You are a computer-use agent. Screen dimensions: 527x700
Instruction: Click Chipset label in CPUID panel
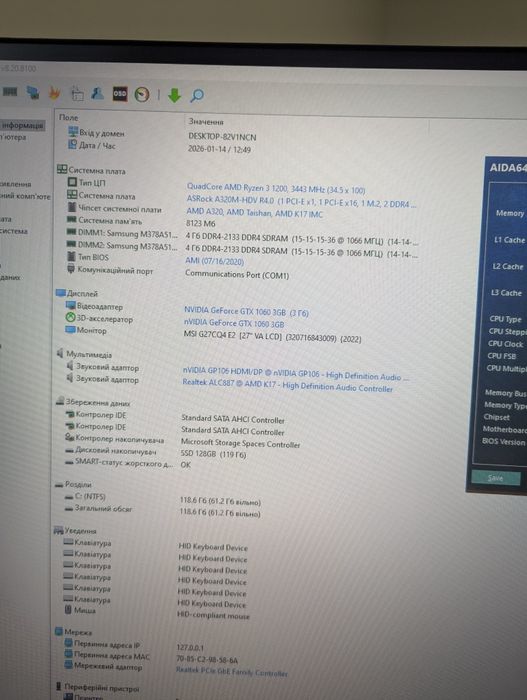click(x=496, y=417)
